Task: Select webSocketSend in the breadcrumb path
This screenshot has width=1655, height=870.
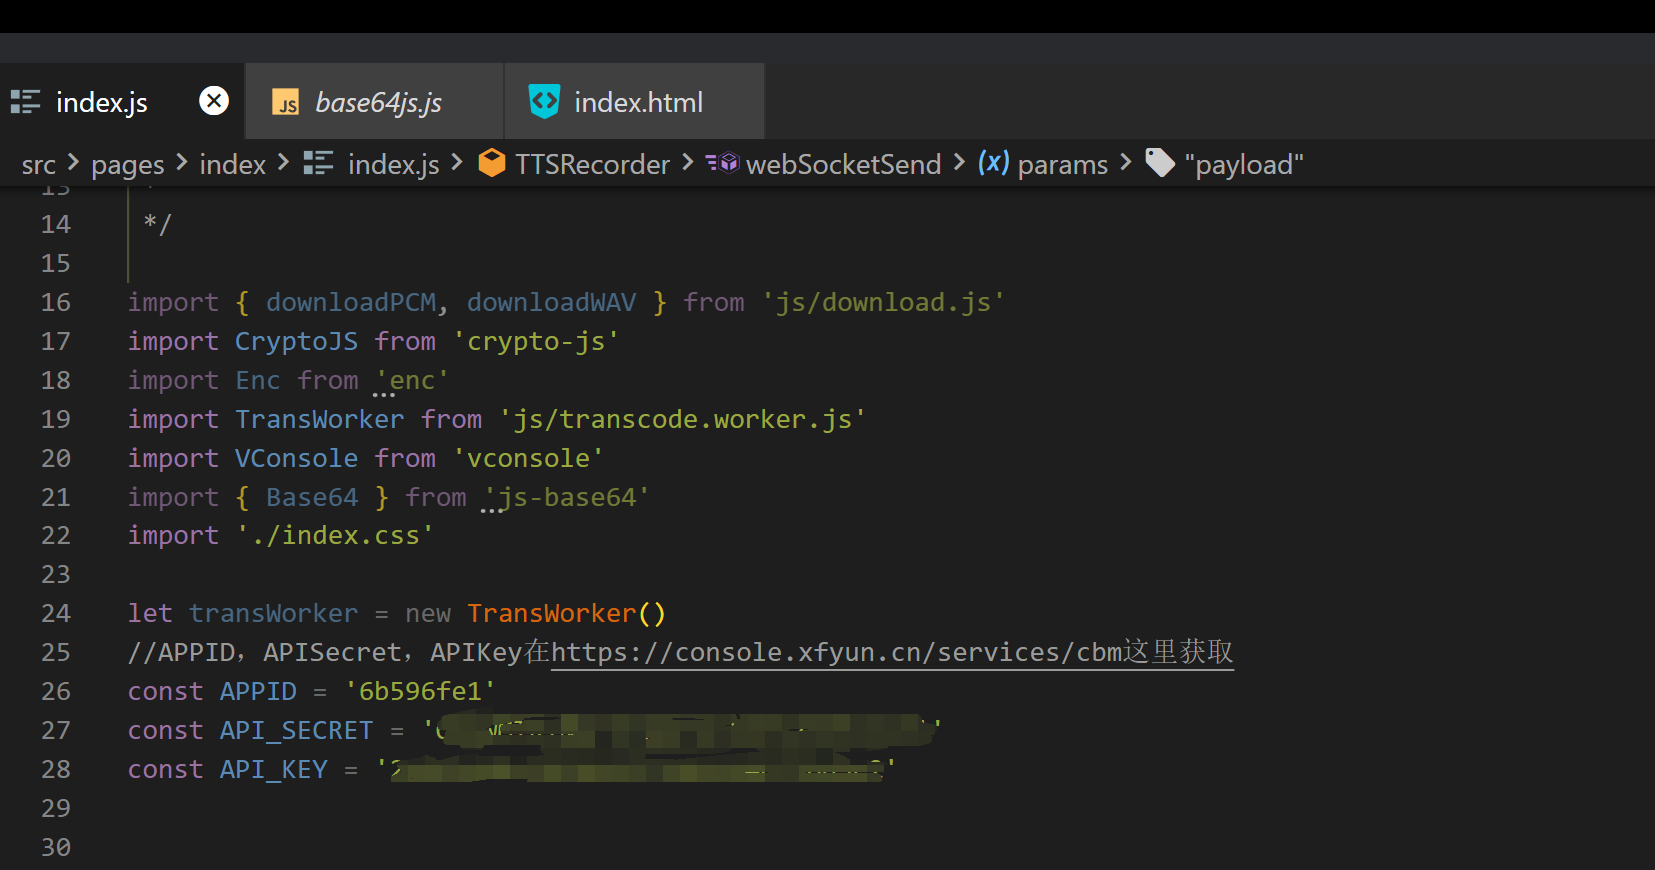Action: (x=843, y=165)
